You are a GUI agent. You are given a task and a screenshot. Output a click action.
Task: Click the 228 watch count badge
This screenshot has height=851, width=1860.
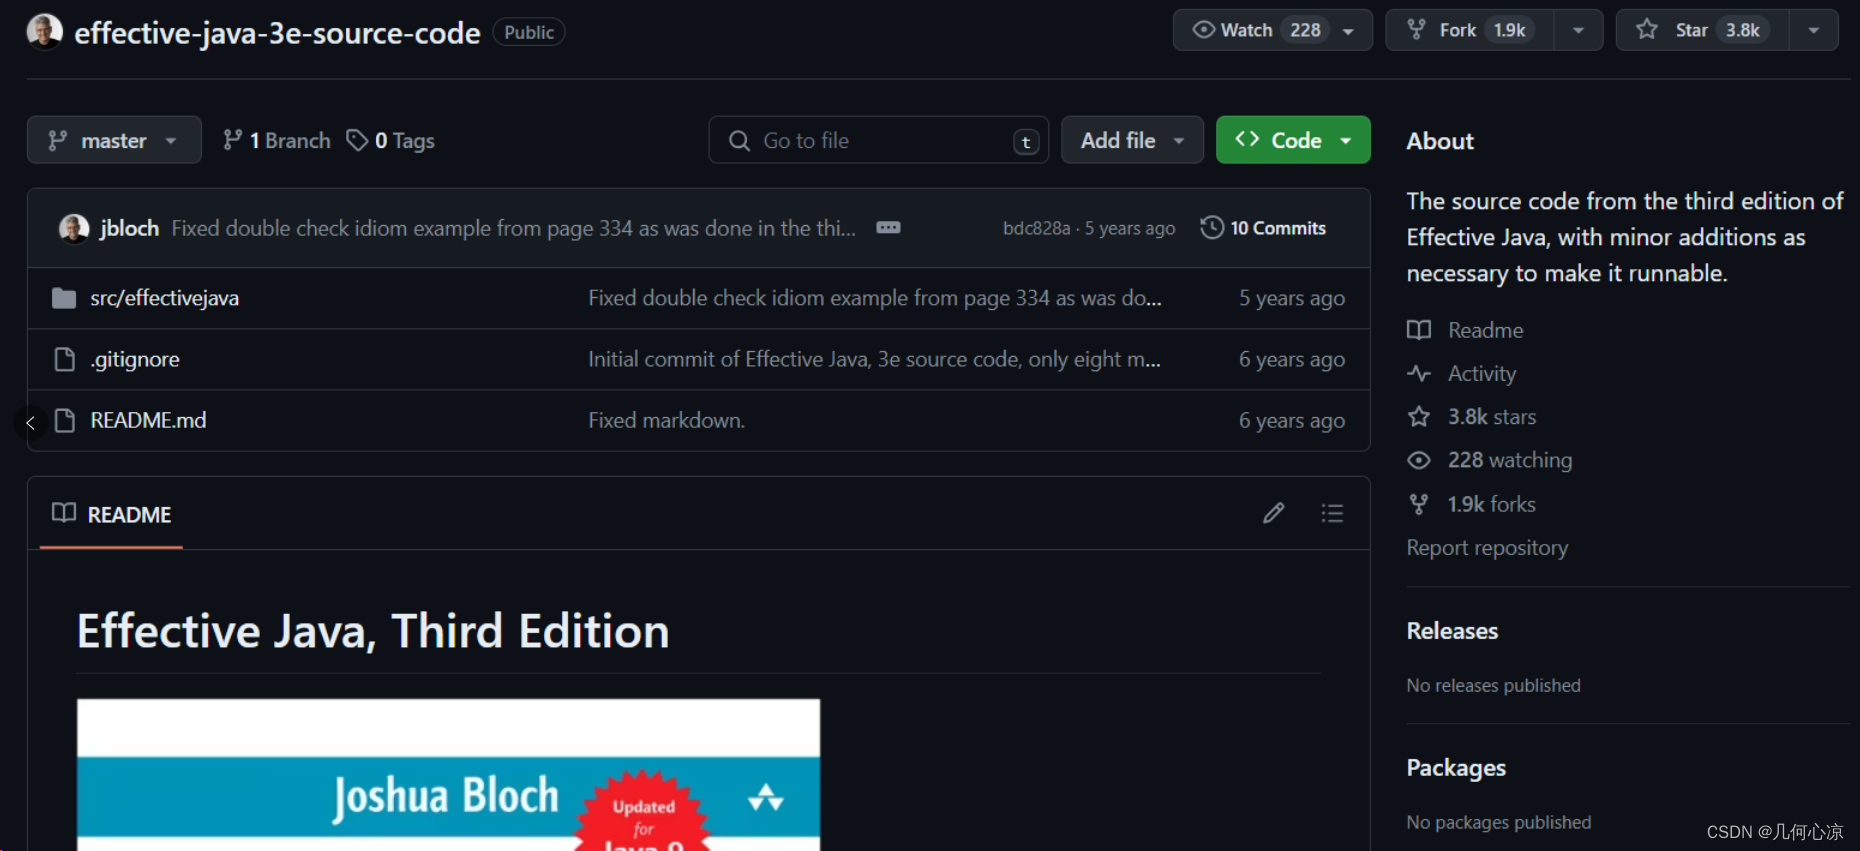(x=1305, y=30)
